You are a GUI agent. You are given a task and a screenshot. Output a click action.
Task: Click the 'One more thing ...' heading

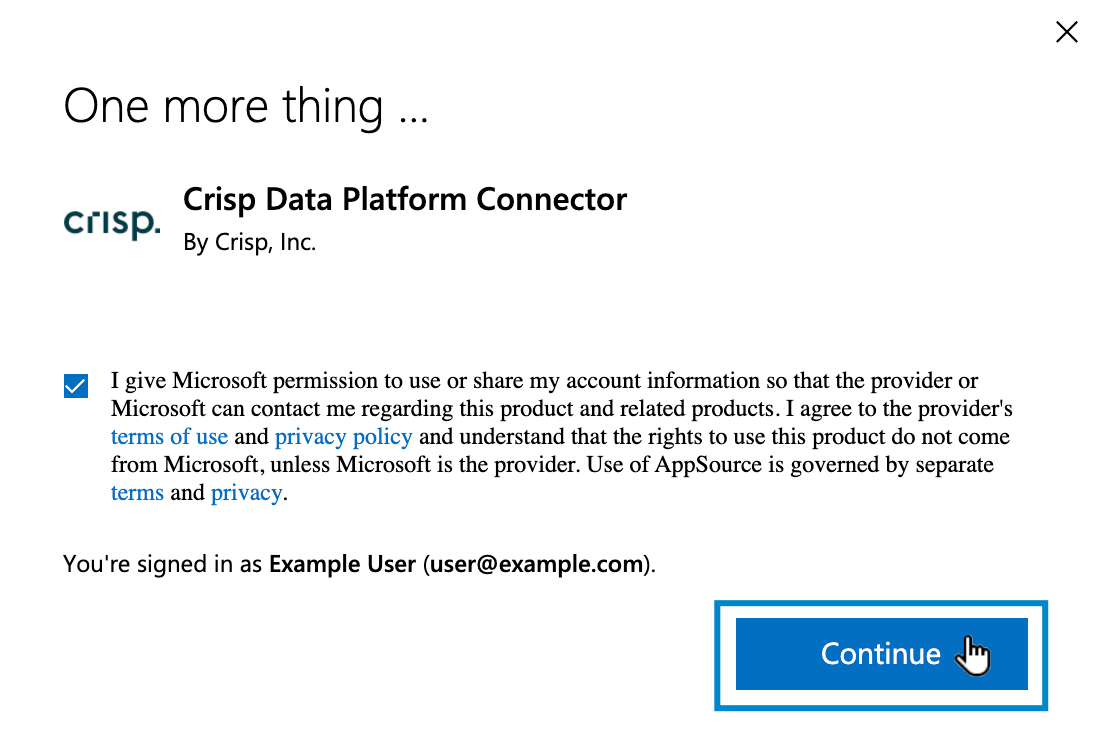point(245,106)
